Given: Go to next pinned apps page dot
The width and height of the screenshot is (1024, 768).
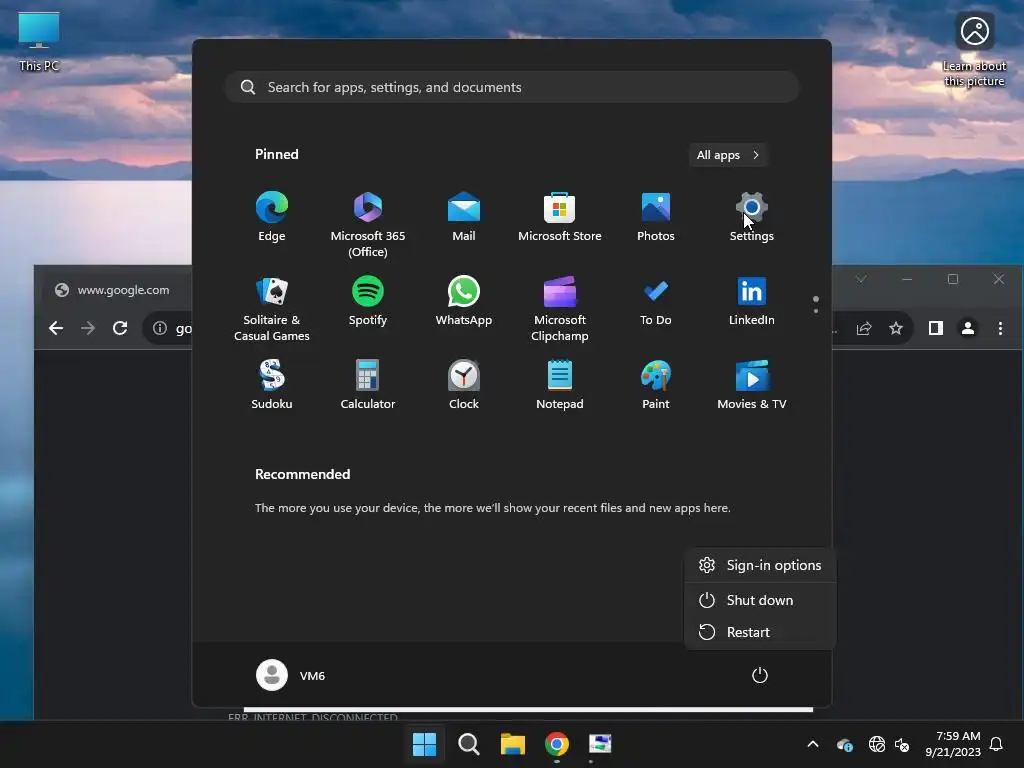Looking at the screenshot, I should pyautogui.click(x=816, y=311).
